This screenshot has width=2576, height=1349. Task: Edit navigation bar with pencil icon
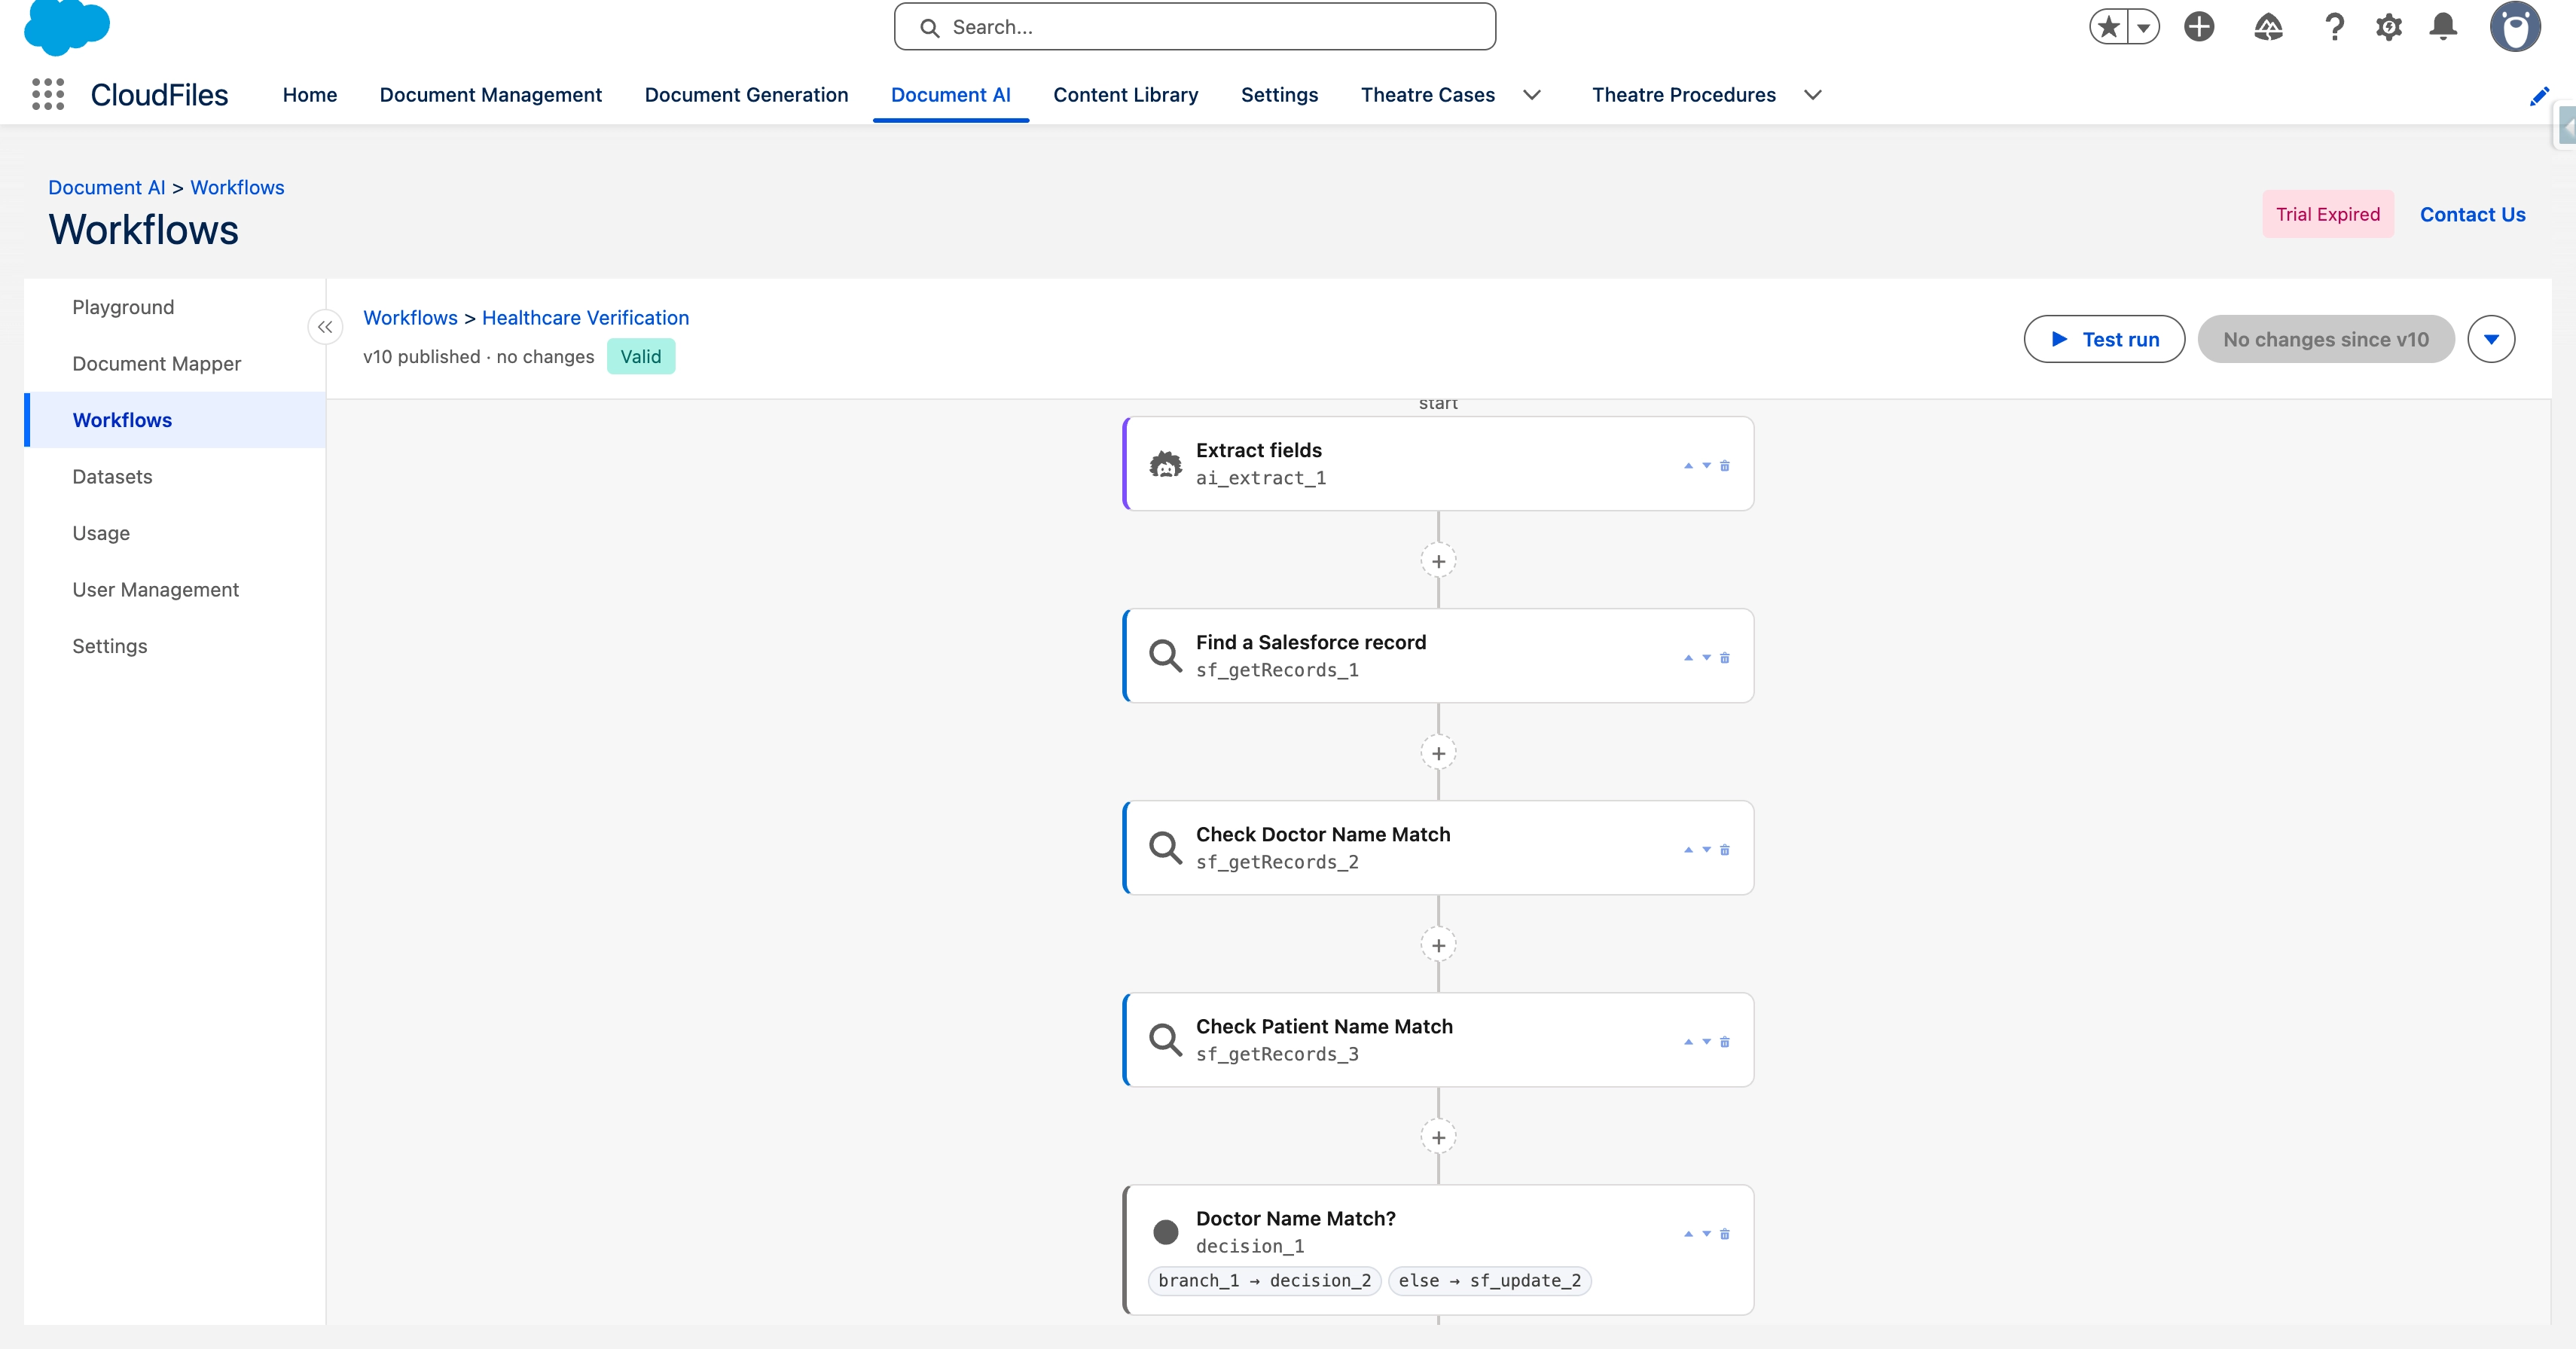click(2539, 96)
